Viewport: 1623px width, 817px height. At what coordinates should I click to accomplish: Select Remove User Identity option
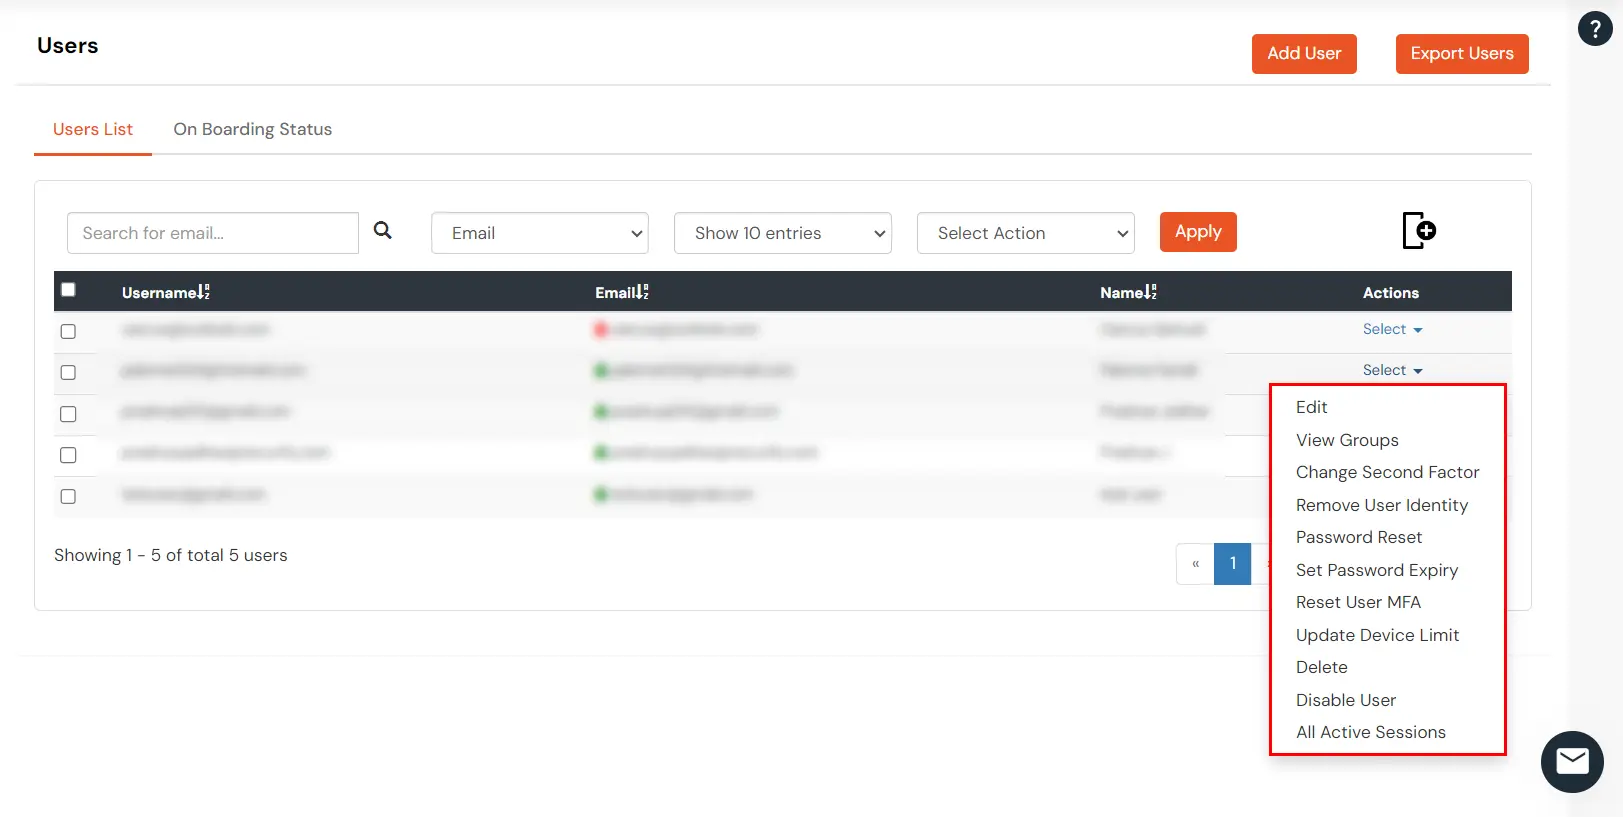pos(1382,505)
